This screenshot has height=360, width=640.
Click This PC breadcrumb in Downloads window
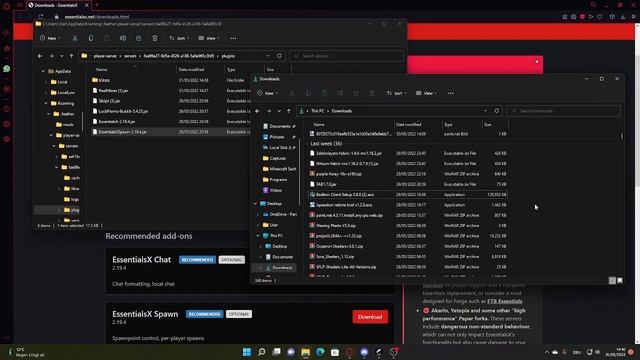(x=318, y=111)
